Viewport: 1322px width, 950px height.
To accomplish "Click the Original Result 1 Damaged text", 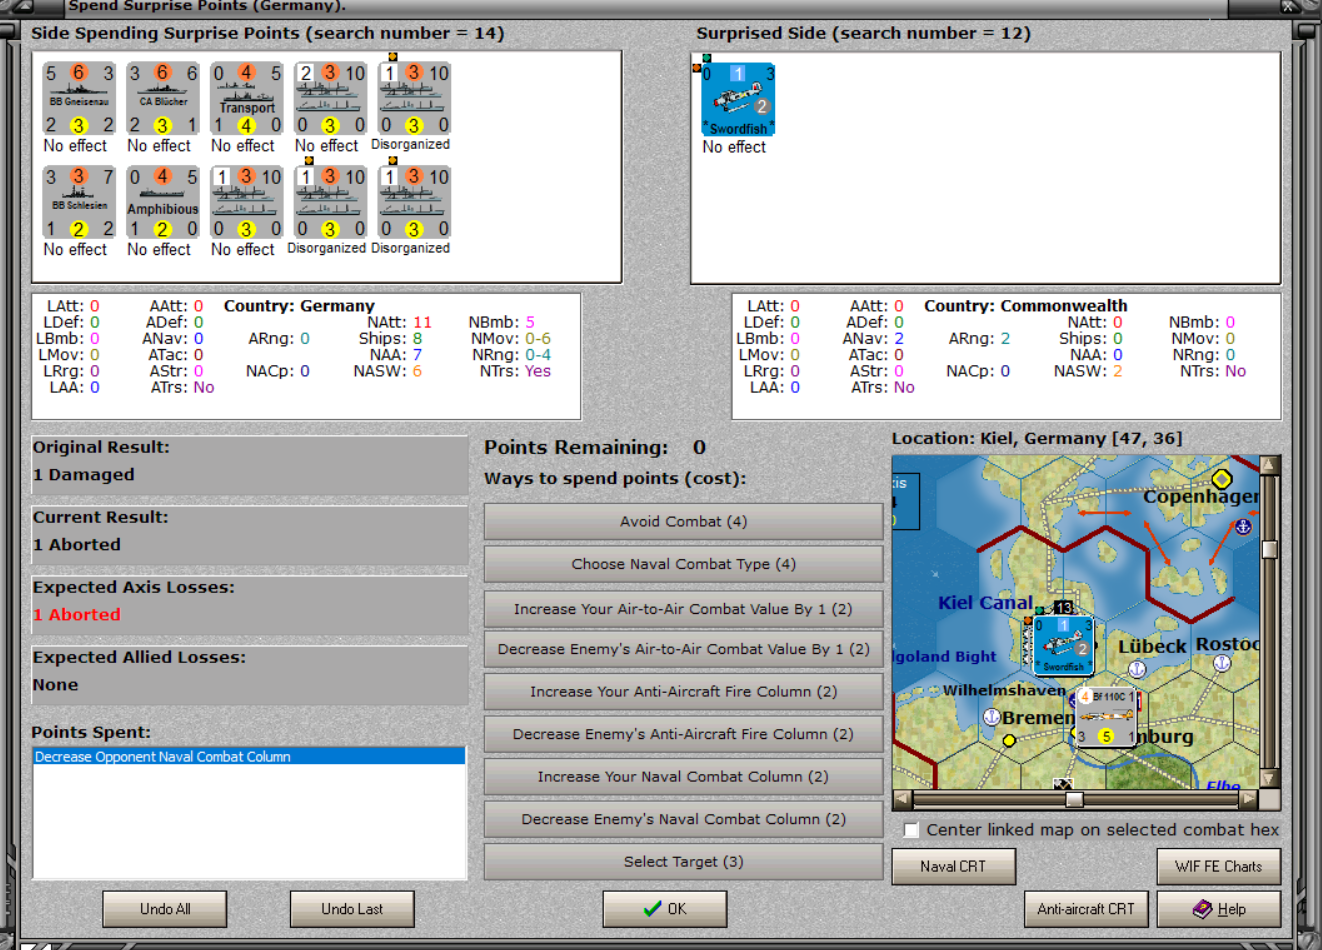I will (84, 475).
